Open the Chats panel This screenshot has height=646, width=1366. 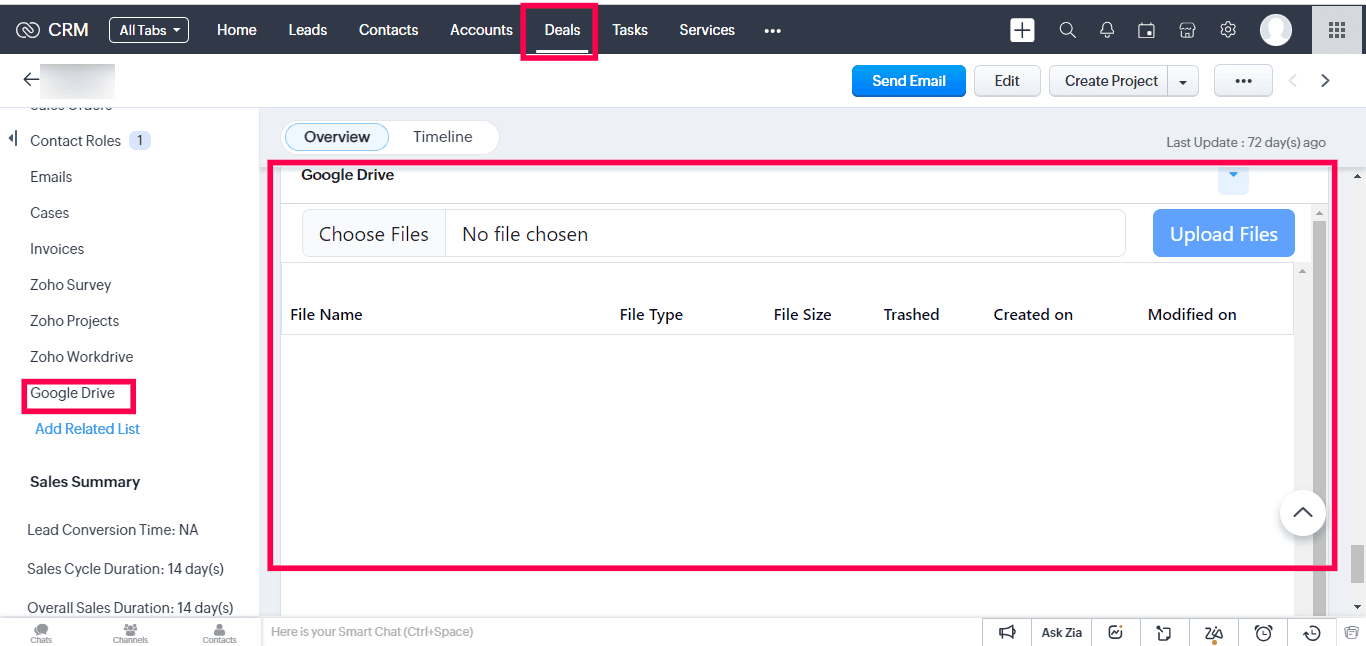41,633
